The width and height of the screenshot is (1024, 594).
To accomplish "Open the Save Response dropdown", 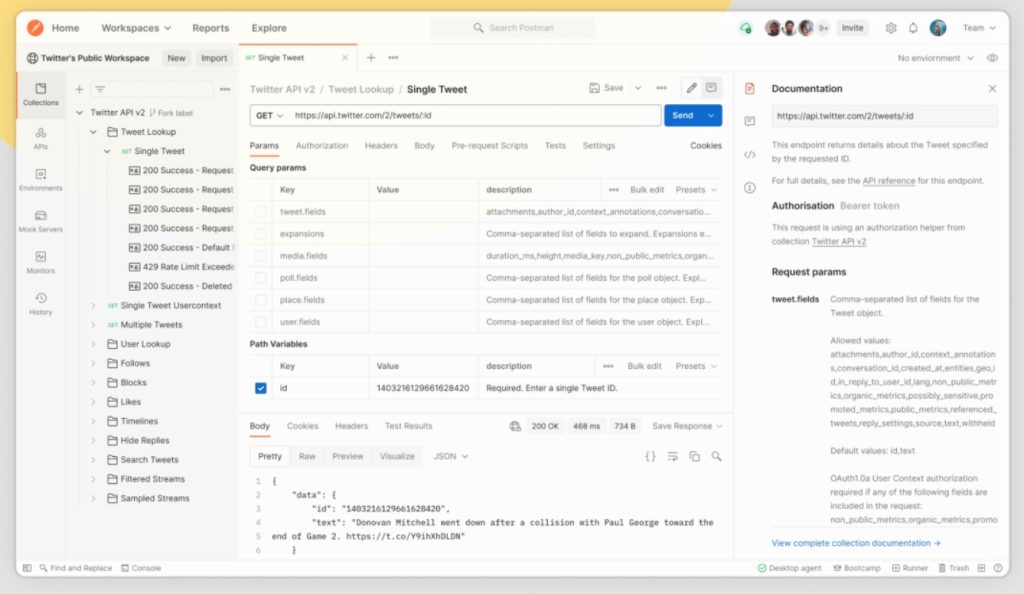I will click(687, 426).
